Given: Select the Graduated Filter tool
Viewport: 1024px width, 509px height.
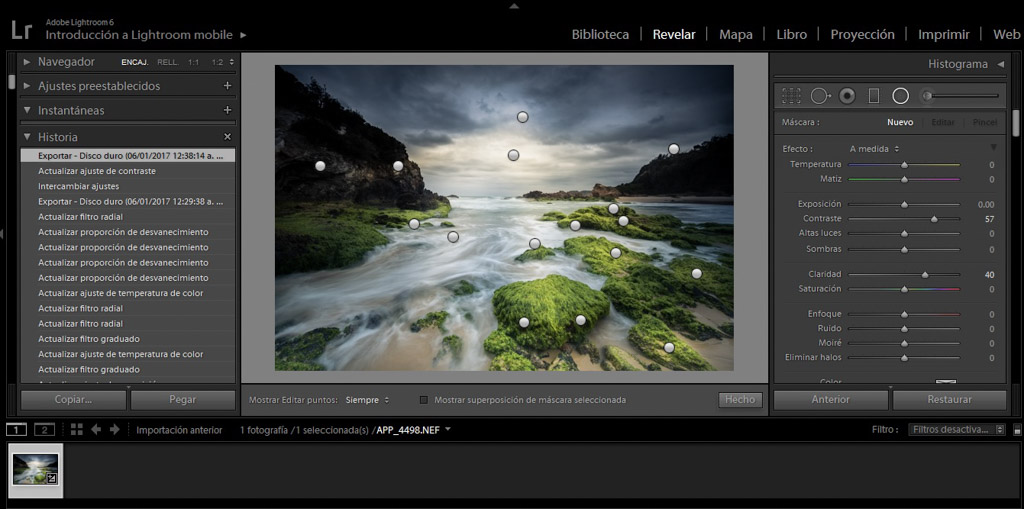Looking at the screenshot, I should point(873,96).
